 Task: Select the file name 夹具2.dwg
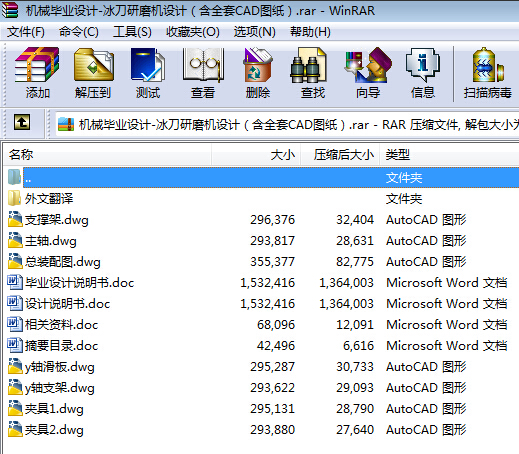click(x=54, y=430)
